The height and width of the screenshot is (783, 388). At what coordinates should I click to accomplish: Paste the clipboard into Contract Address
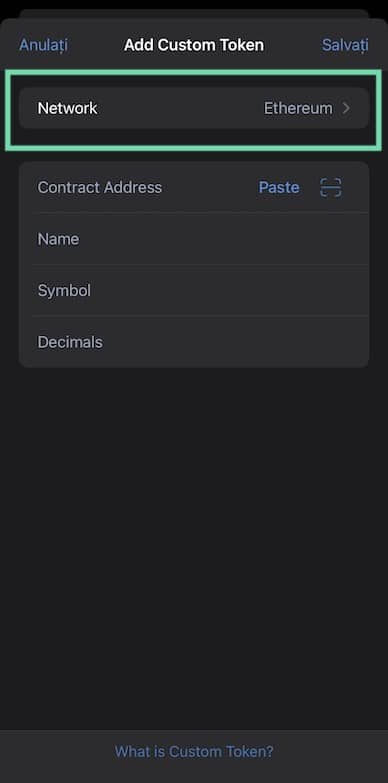pos(279,188)
